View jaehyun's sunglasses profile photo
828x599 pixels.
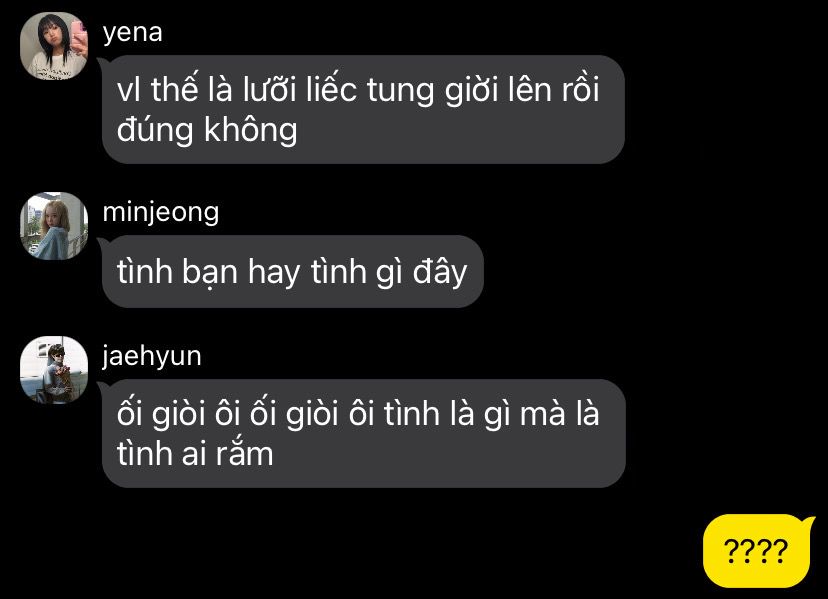coord(54,370)
